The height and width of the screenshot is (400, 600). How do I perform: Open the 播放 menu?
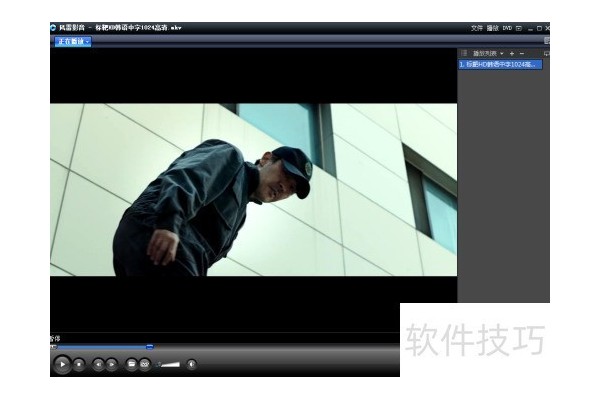tap(492, 28)
